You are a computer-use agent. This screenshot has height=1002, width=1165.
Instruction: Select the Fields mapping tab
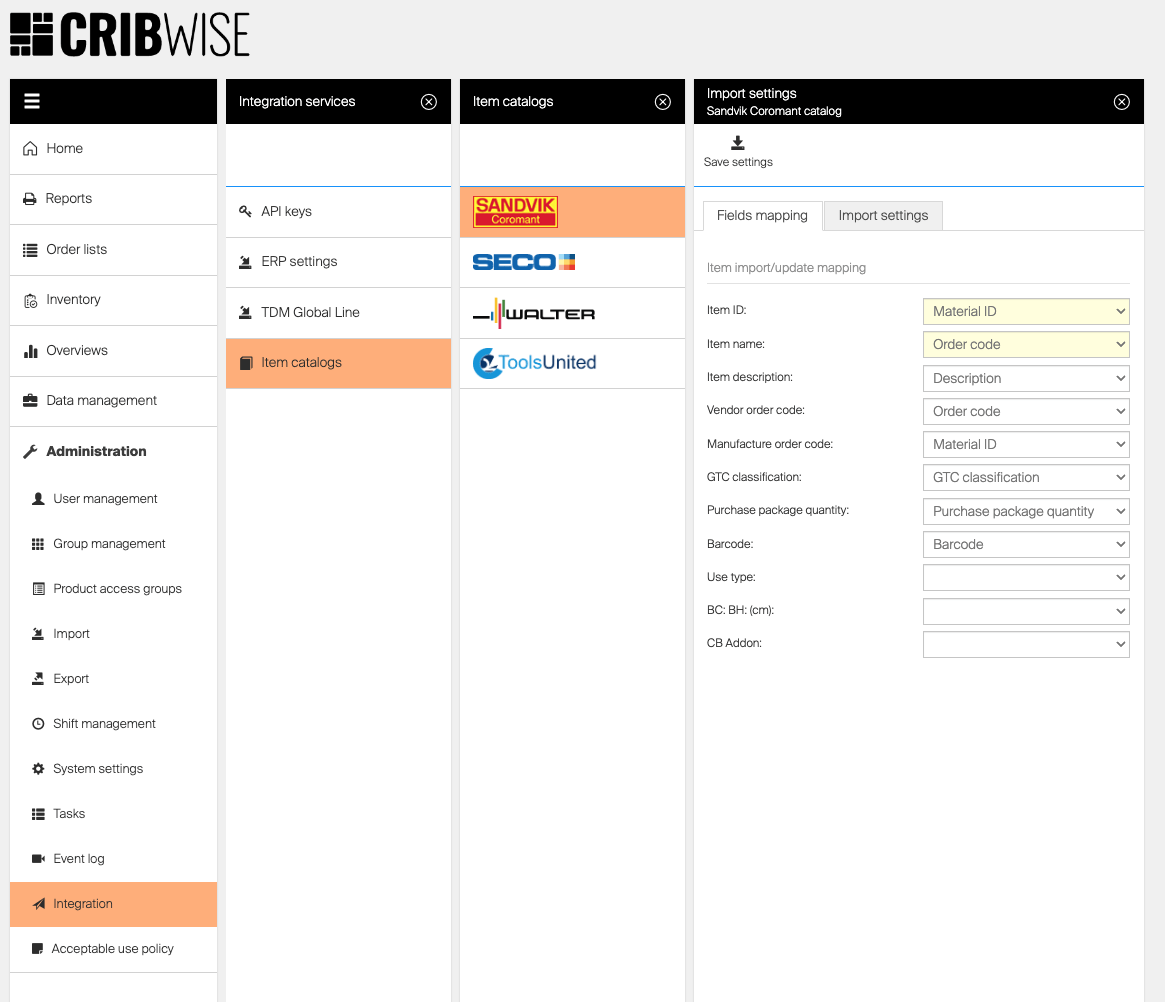click(762, 215)
